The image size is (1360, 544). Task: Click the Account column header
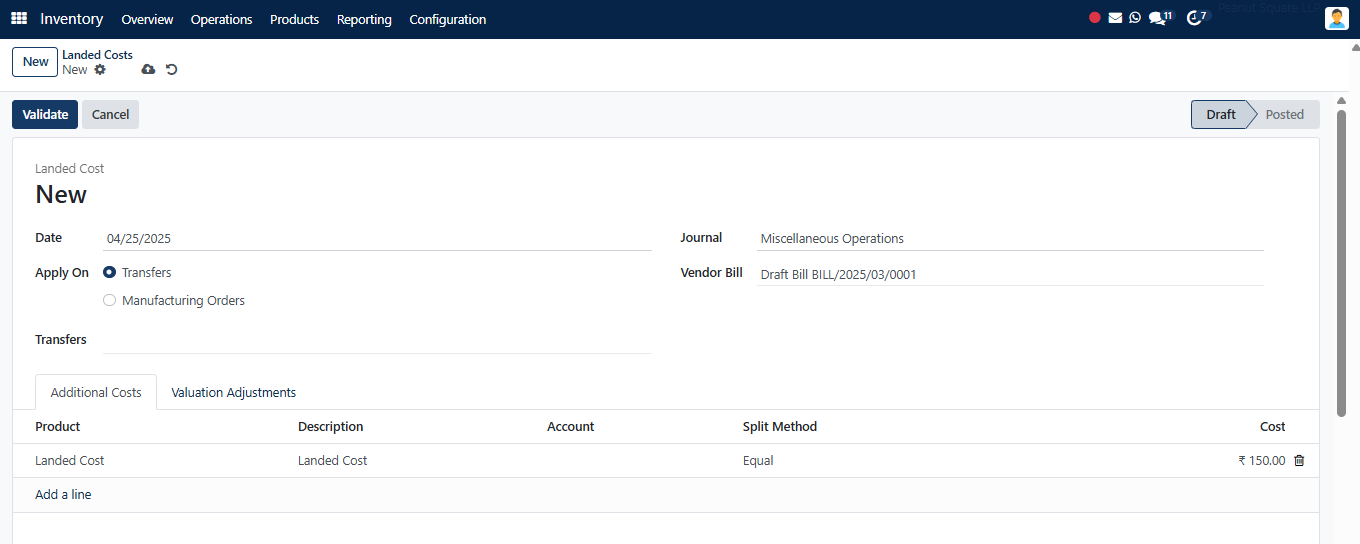click(570, 426)
